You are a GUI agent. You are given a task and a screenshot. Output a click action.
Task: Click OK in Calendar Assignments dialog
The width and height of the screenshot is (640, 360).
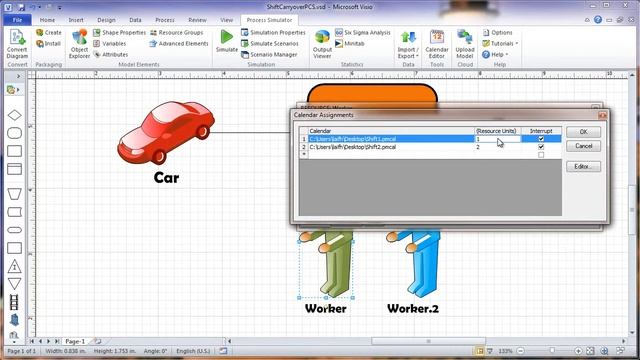pyautogui.click(x=583, y=132)
